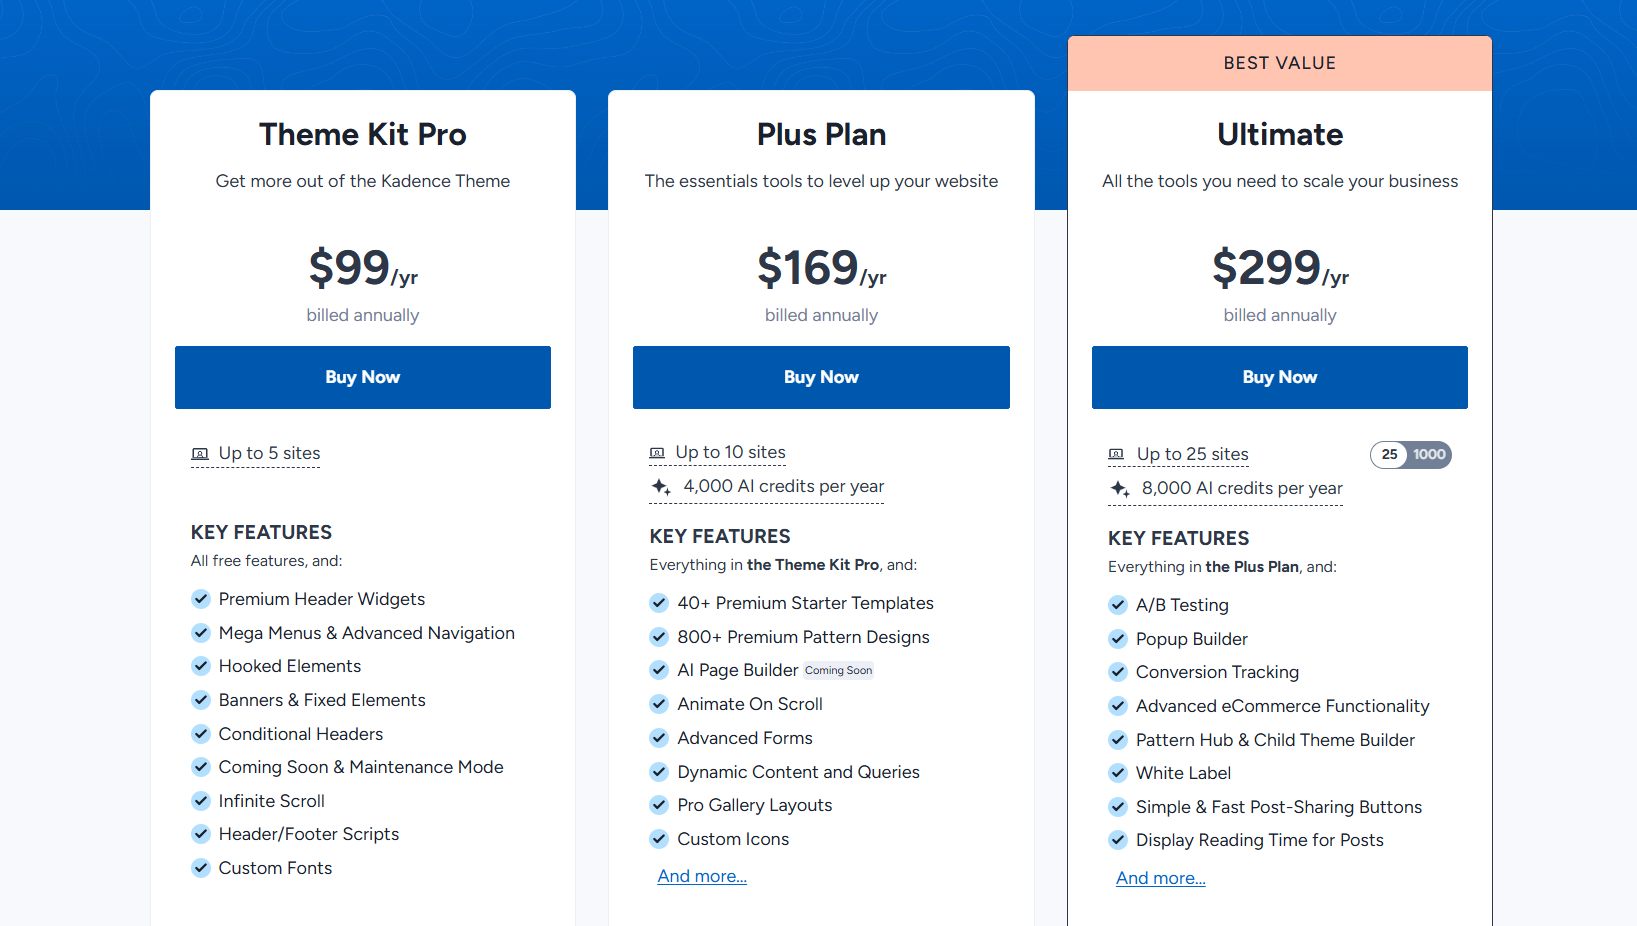Image resolution: width=1637 pixels, height=926 pixels.
Task: Click the checkmark icon next to Premium Header Widgets
Action: click(201, 599)
